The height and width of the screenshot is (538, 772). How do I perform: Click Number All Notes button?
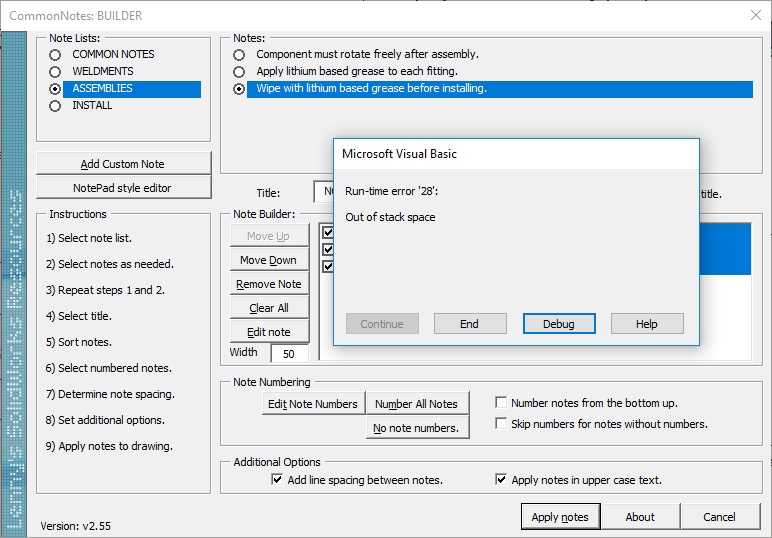[418, 404]
